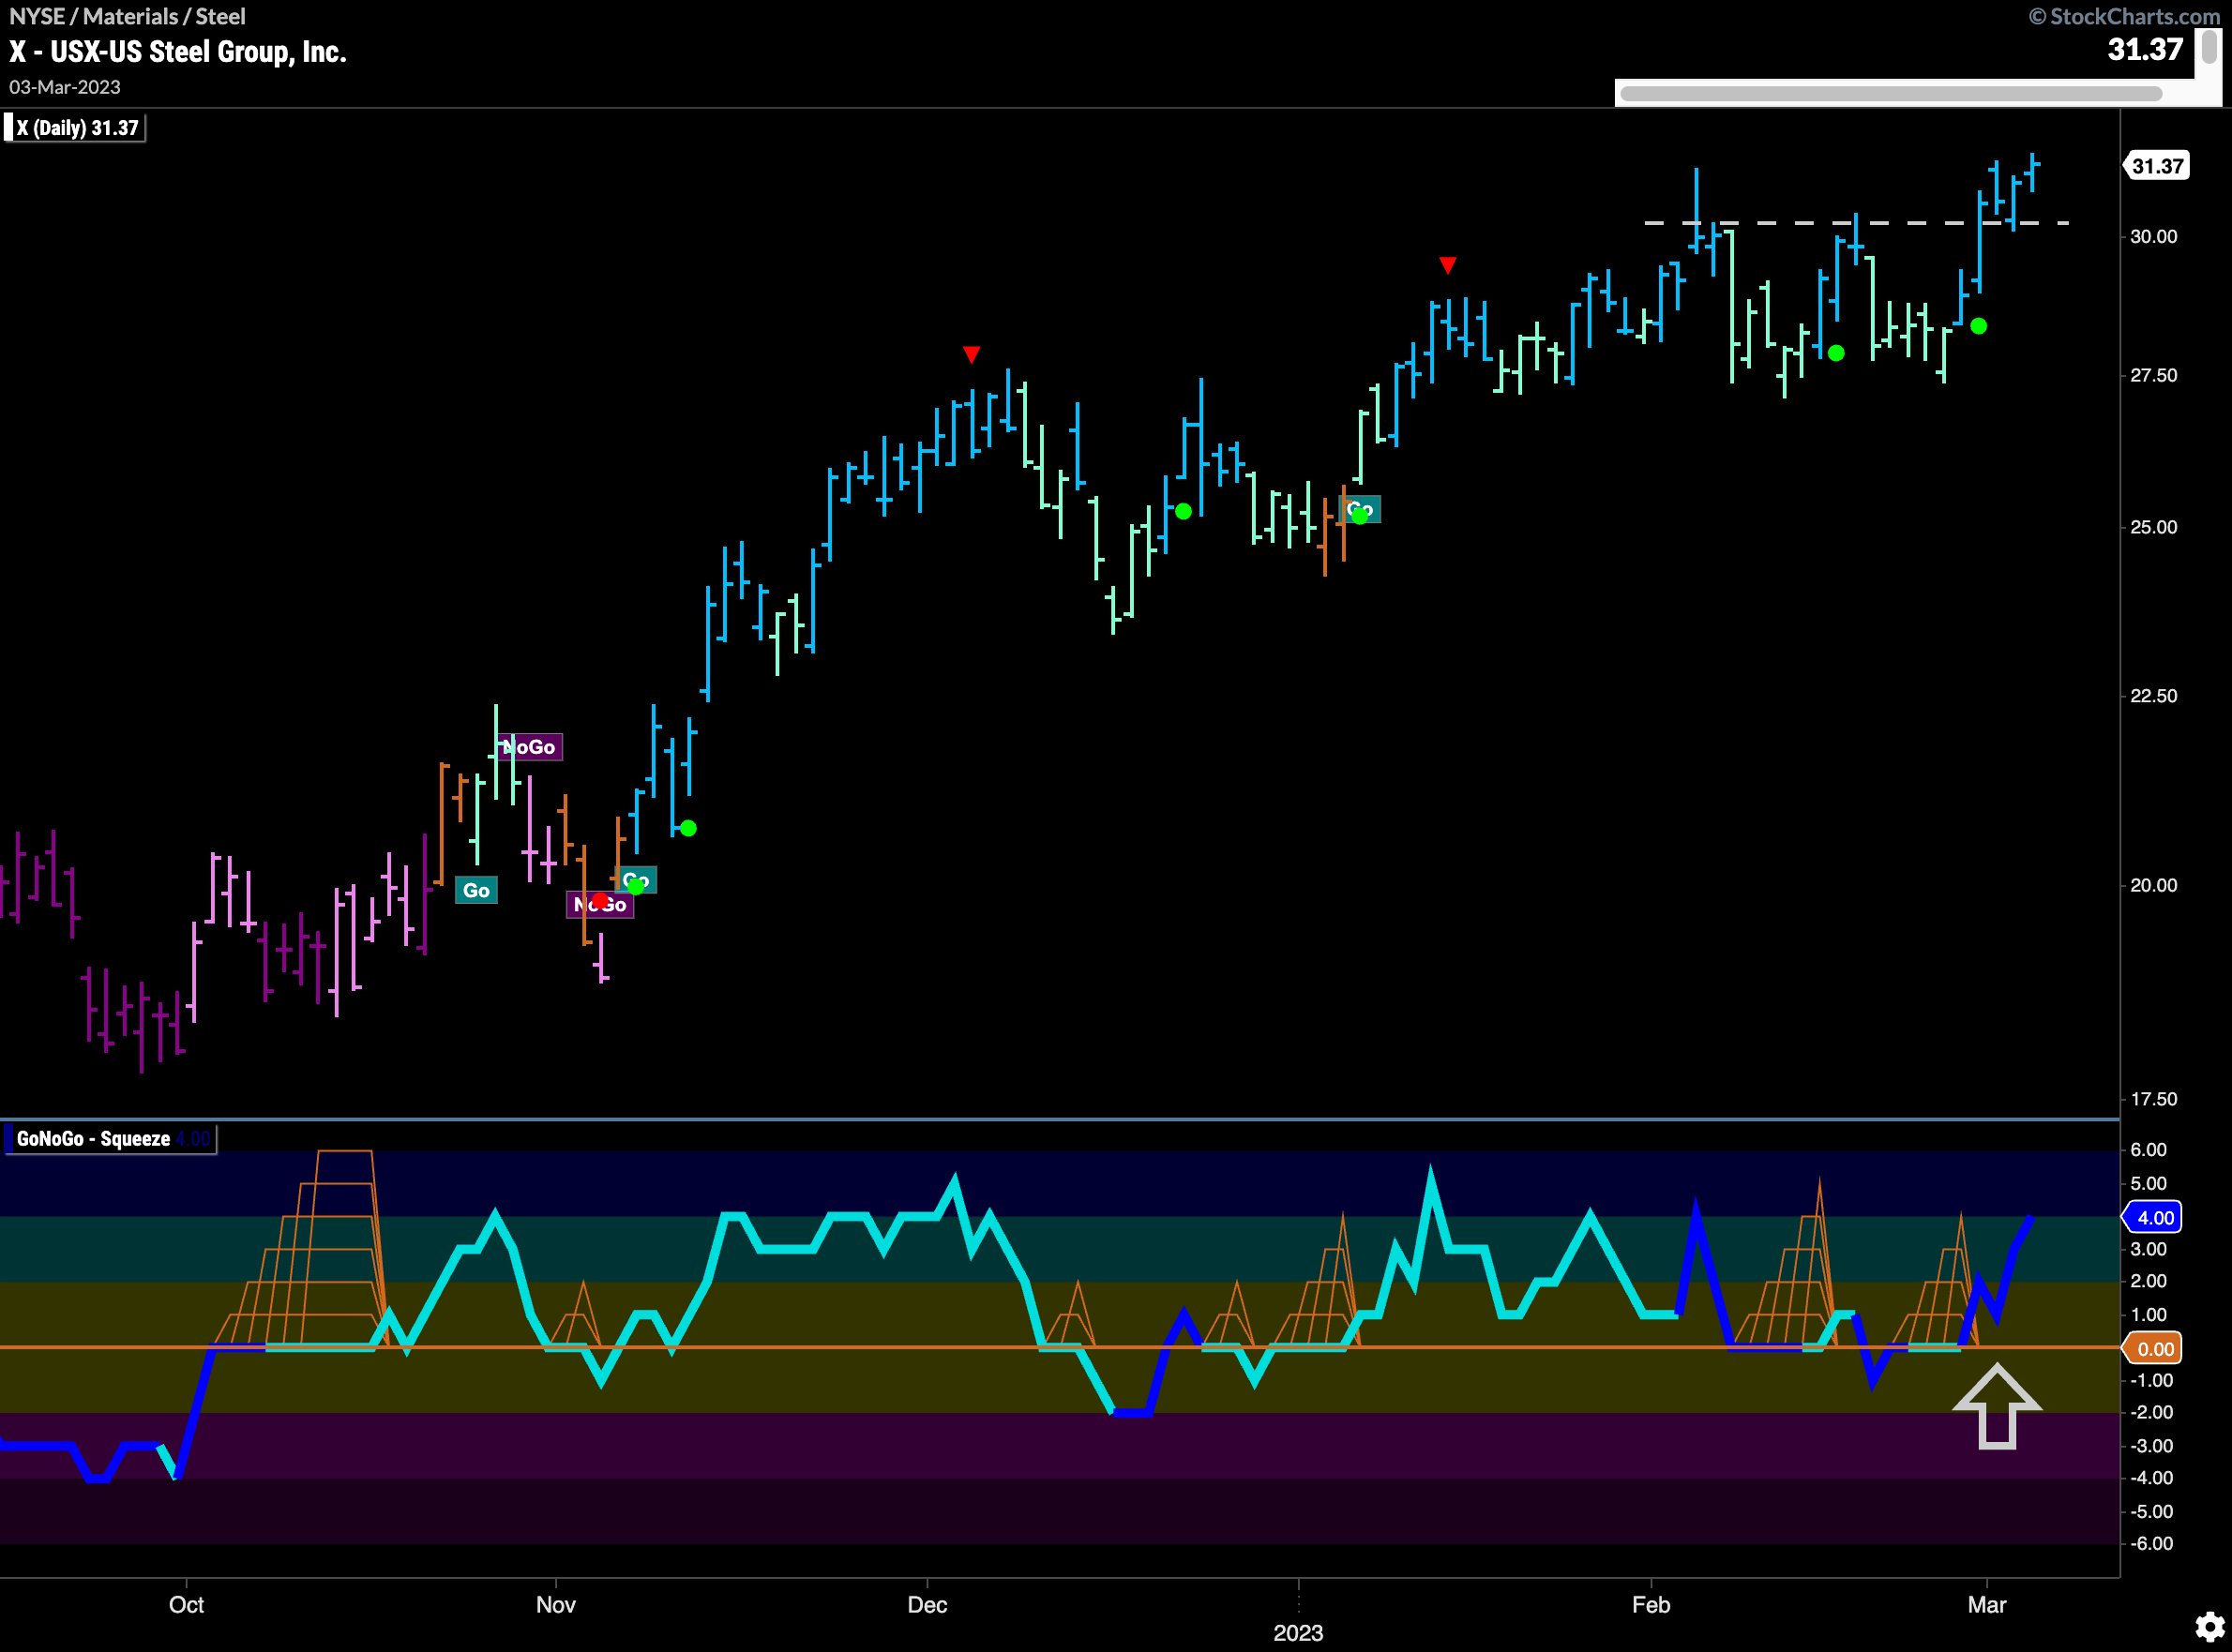Click the 20.00 price axis label
Image resolution: width=2232 pixels, height=1652 pixels.
click(x=2154, y=885)
